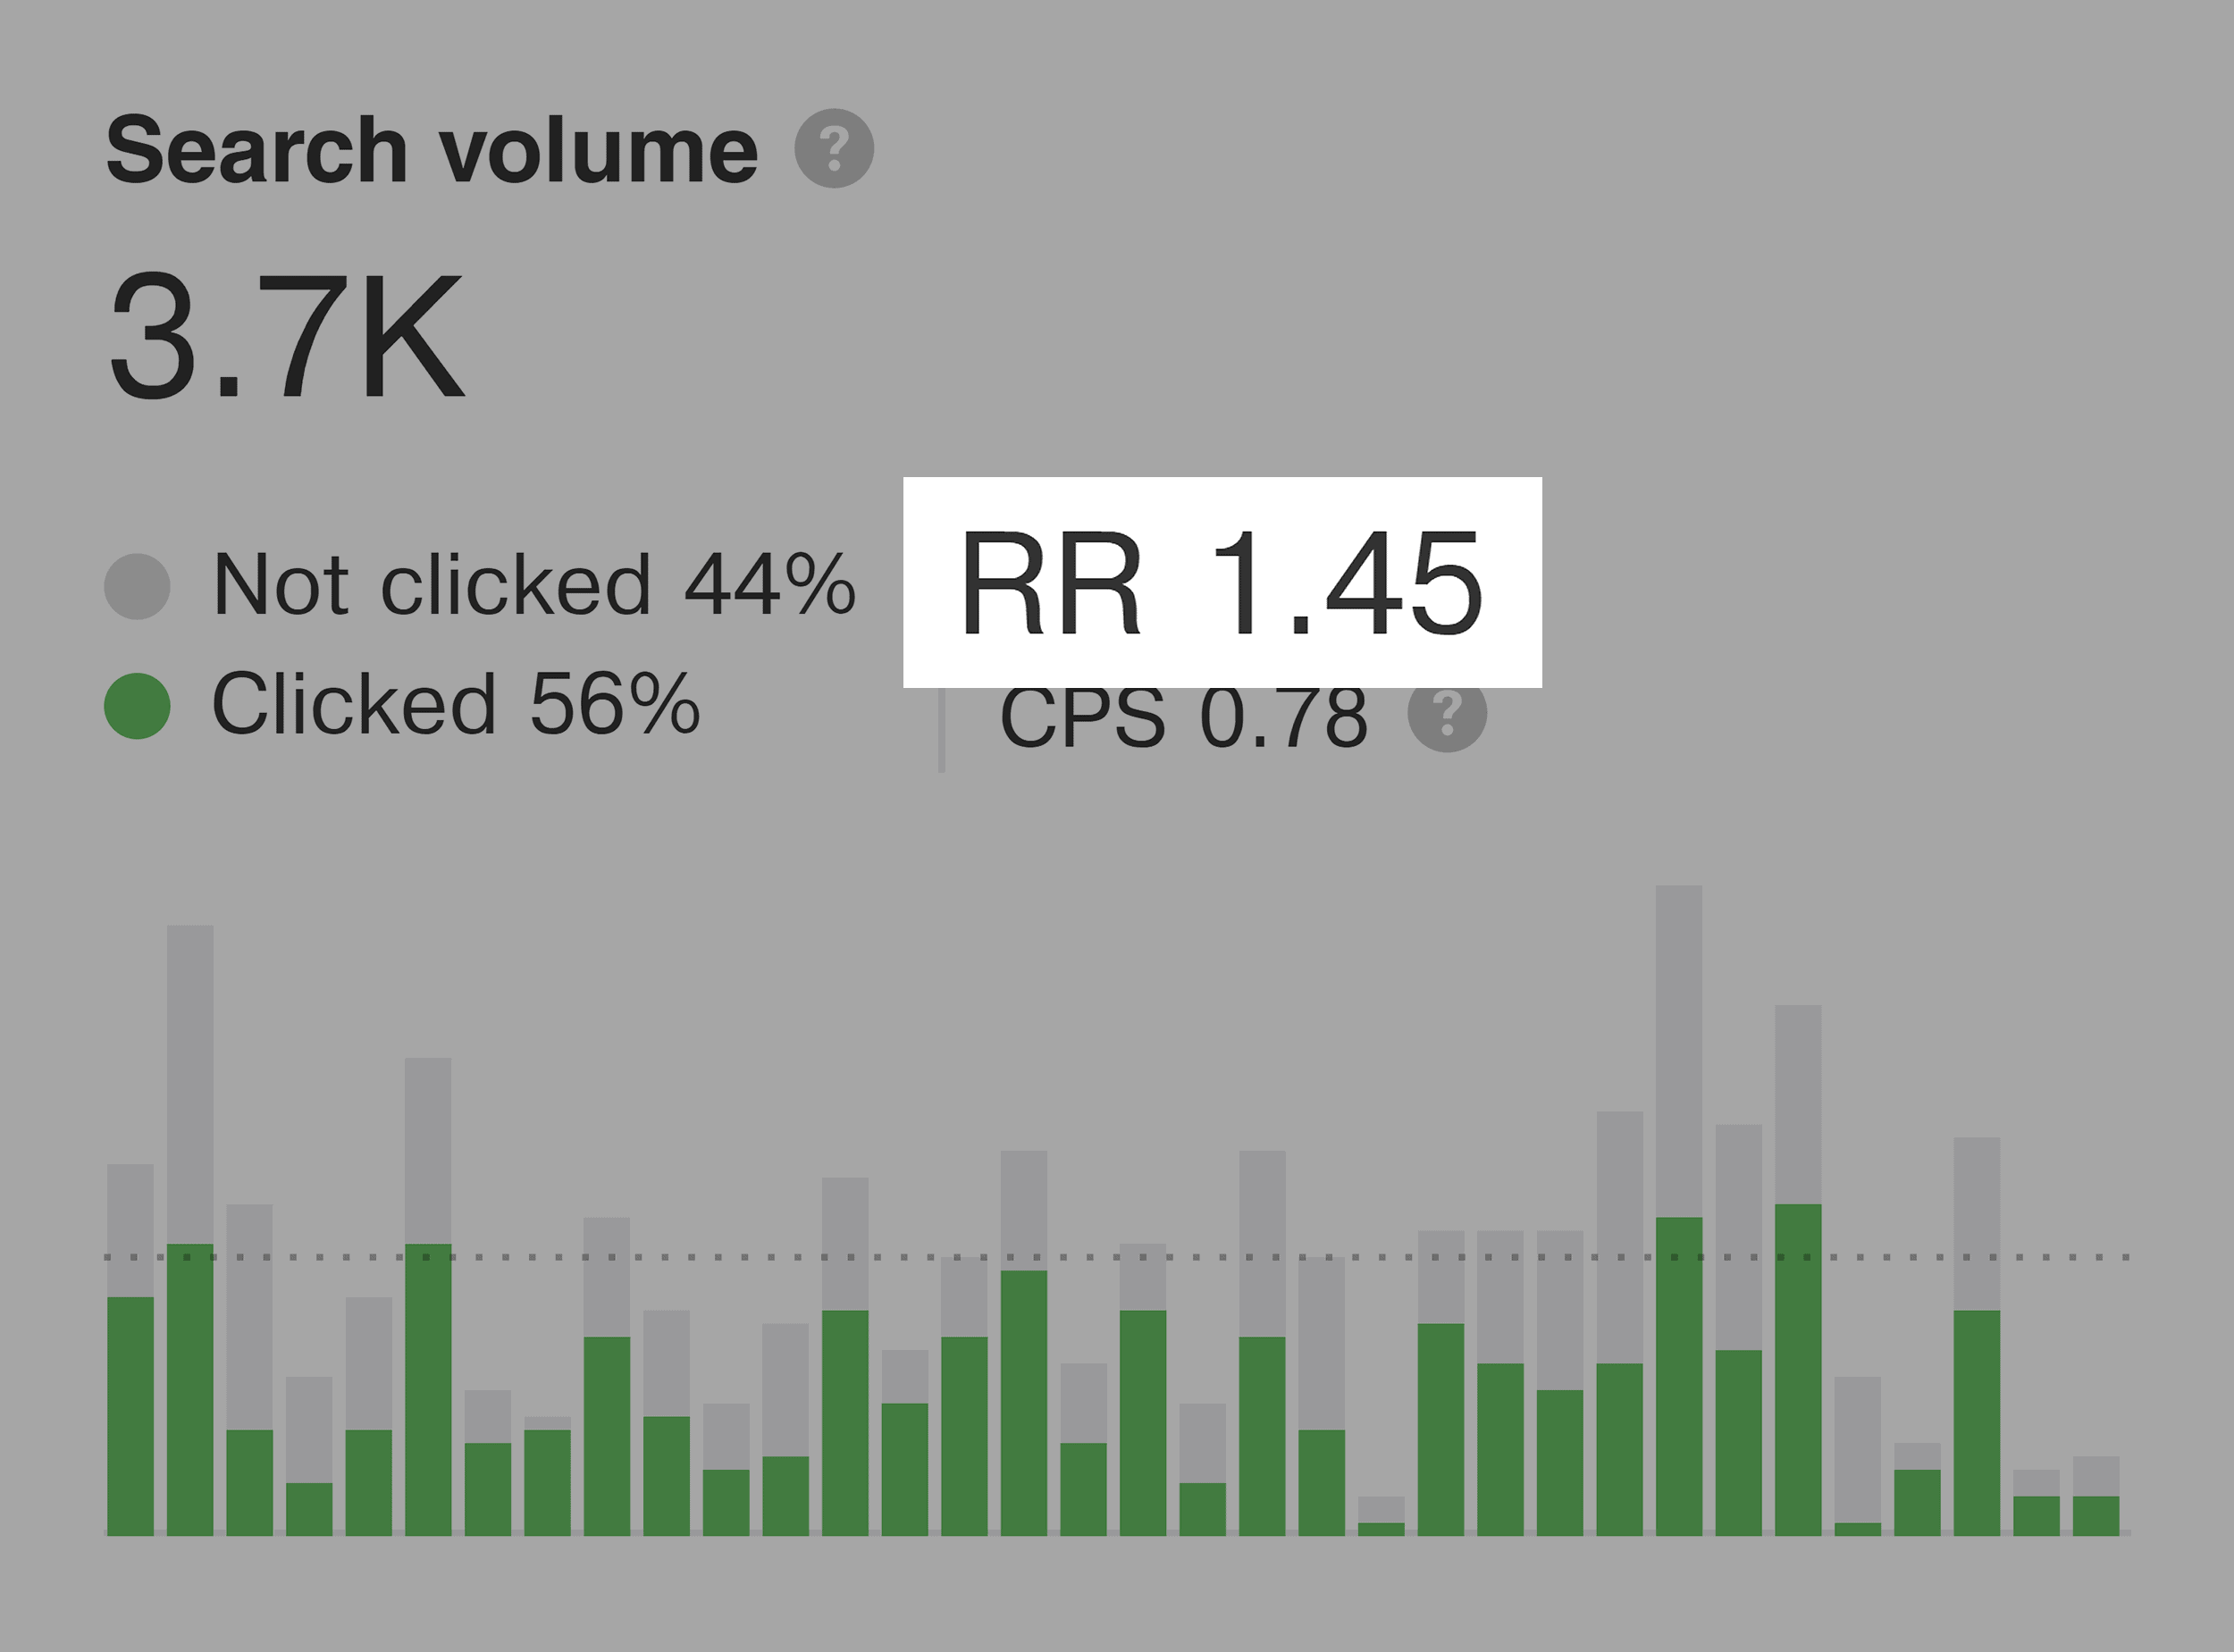Click the second bar from the left
Viewport: 2234px width, 1652px height.
pyautogui.click(x=190, y=1230)
